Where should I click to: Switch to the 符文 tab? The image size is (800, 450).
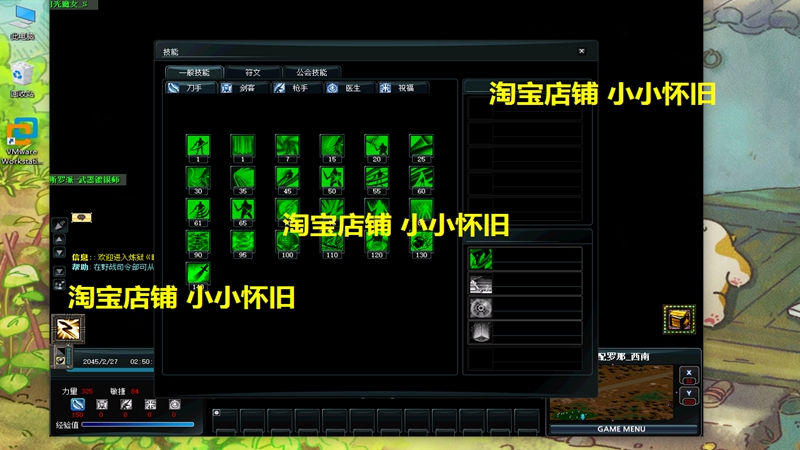pyautogui.click(x=253, y=72)
